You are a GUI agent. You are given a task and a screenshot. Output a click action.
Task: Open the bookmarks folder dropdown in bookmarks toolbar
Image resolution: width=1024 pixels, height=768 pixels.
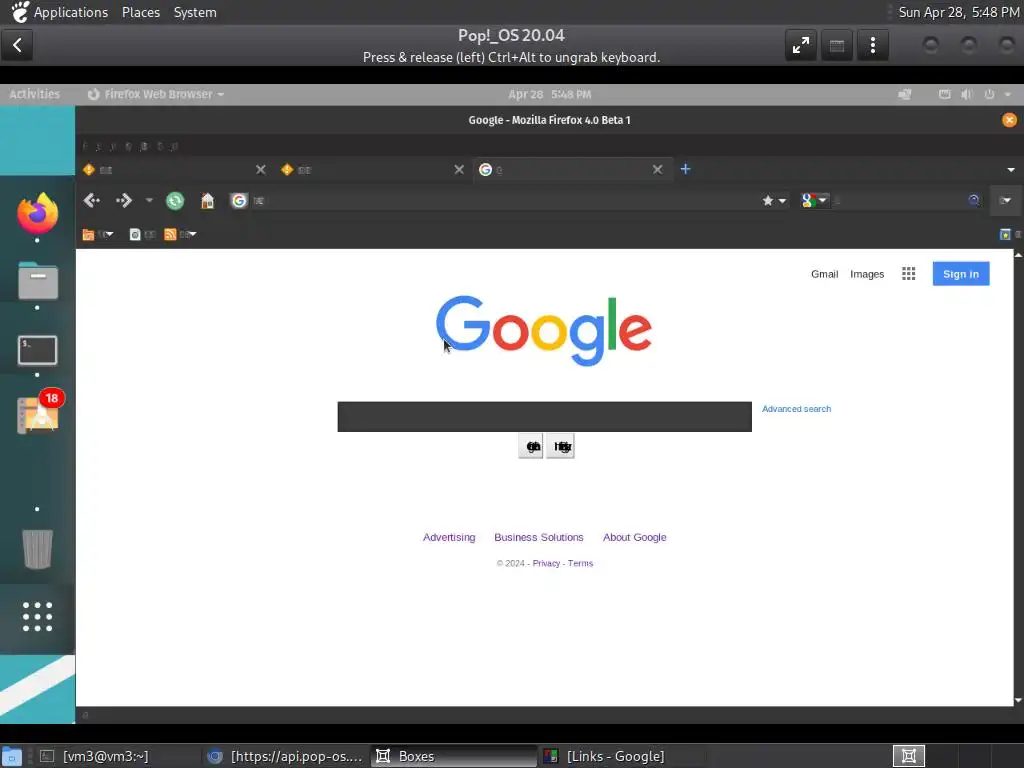[97, 234]
